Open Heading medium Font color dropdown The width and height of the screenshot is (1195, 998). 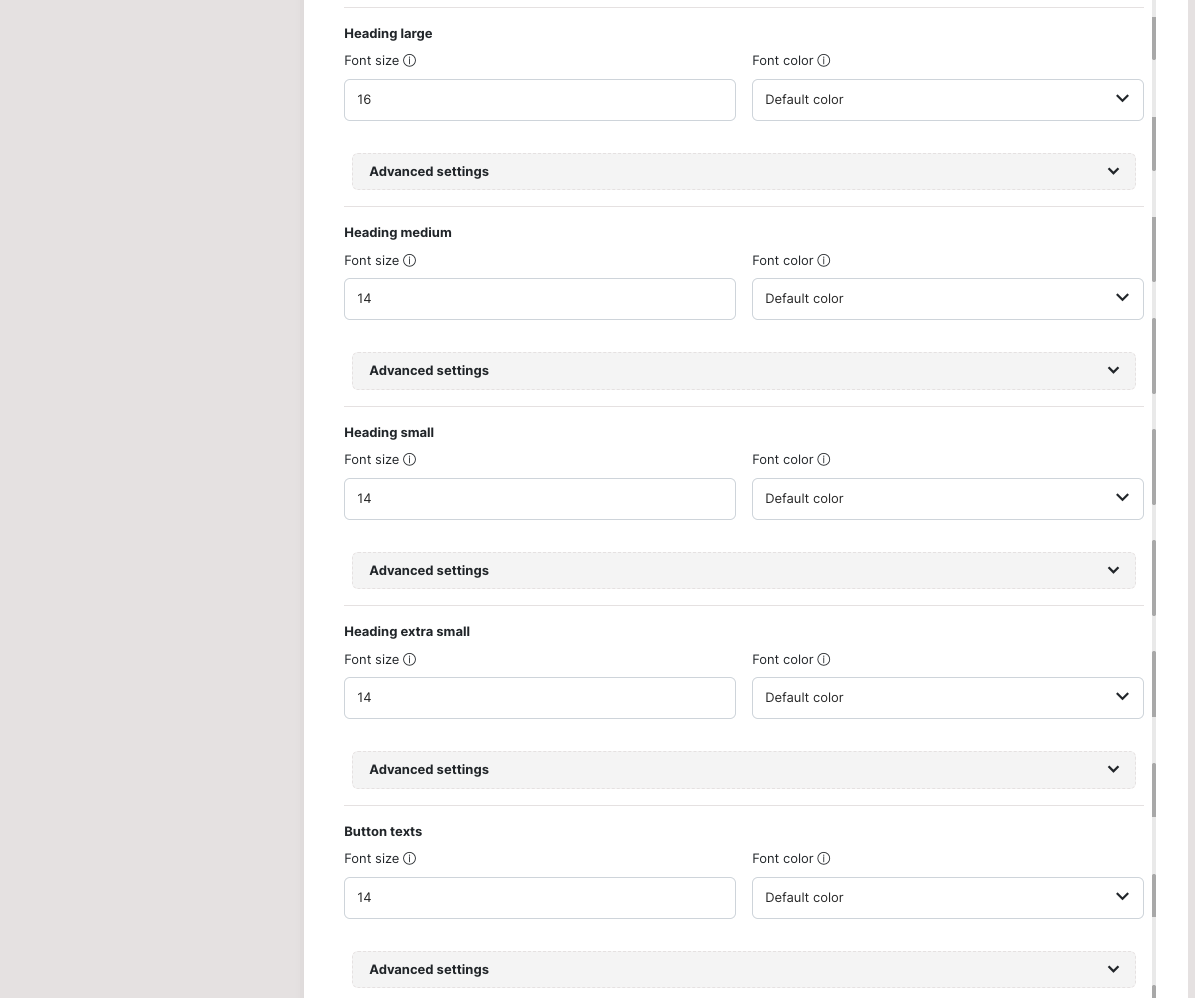(947, 299)
